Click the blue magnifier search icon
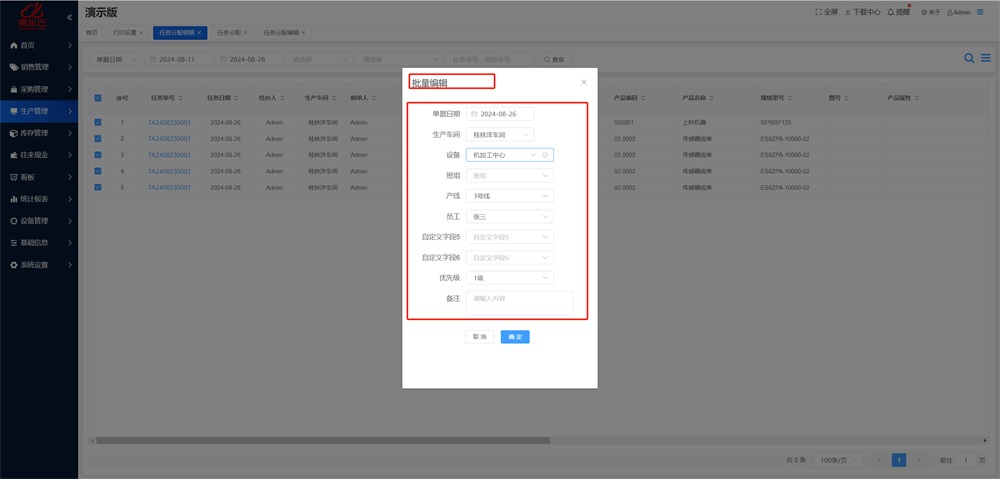1000x479 pixels. tap(969, 58)
